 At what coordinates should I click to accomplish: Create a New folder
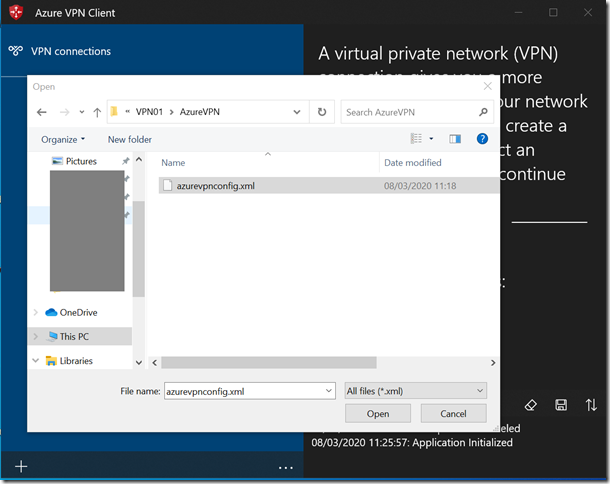(130, 140)
